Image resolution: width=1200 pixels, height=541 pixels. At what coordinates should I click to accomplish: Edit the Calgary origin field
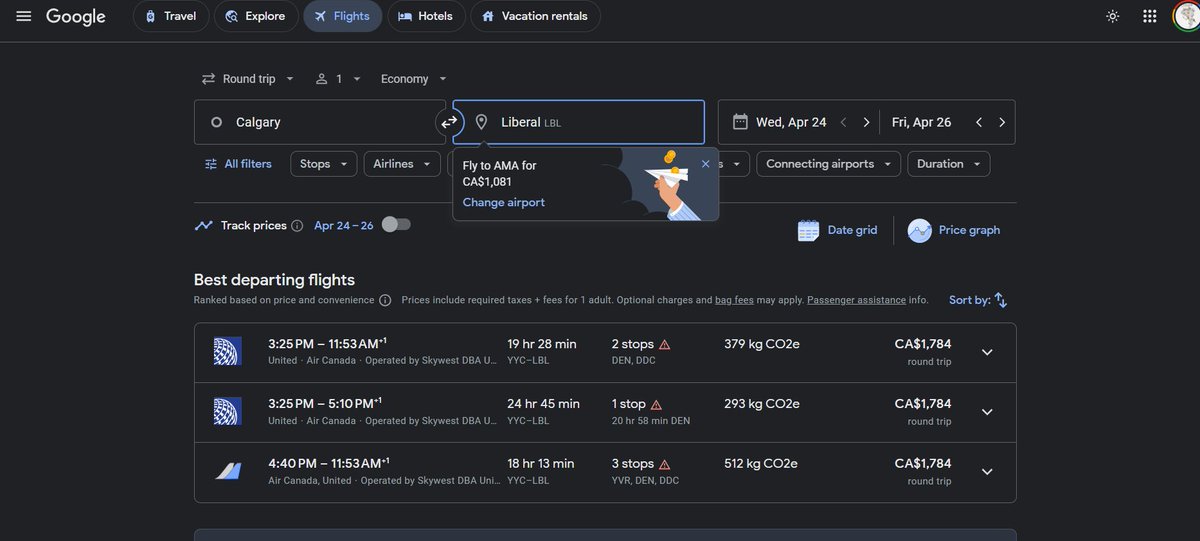point(320,122)
